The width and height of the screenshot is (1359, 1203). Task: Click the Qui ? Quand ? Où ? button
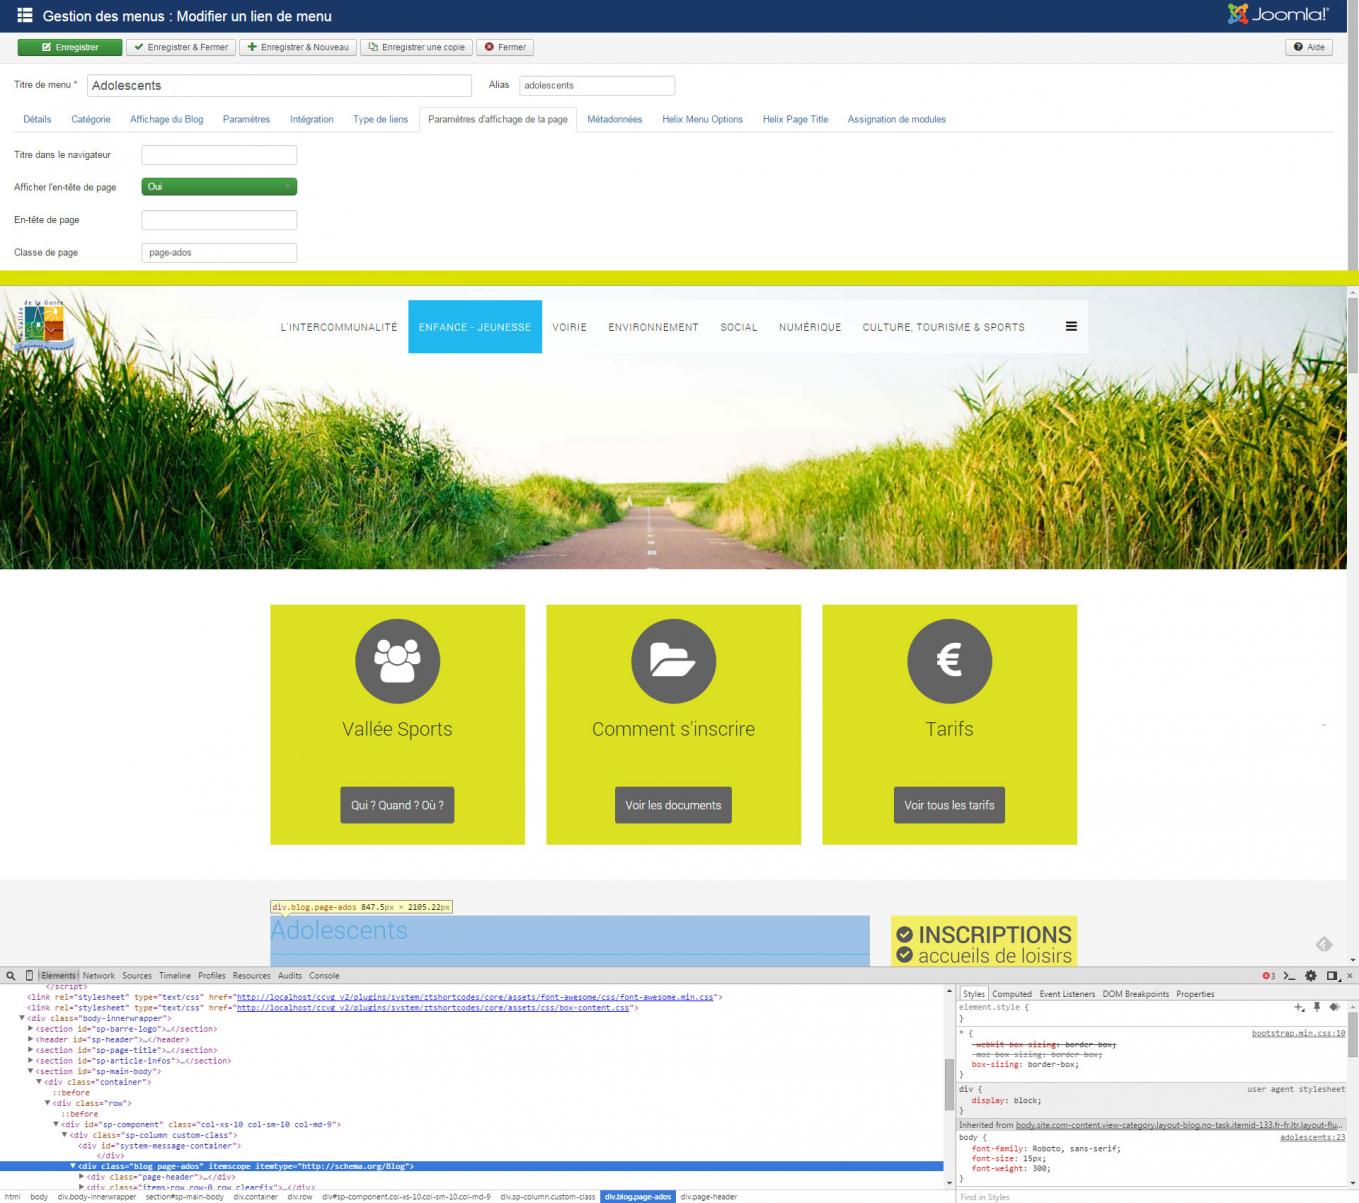coord(397,805)
